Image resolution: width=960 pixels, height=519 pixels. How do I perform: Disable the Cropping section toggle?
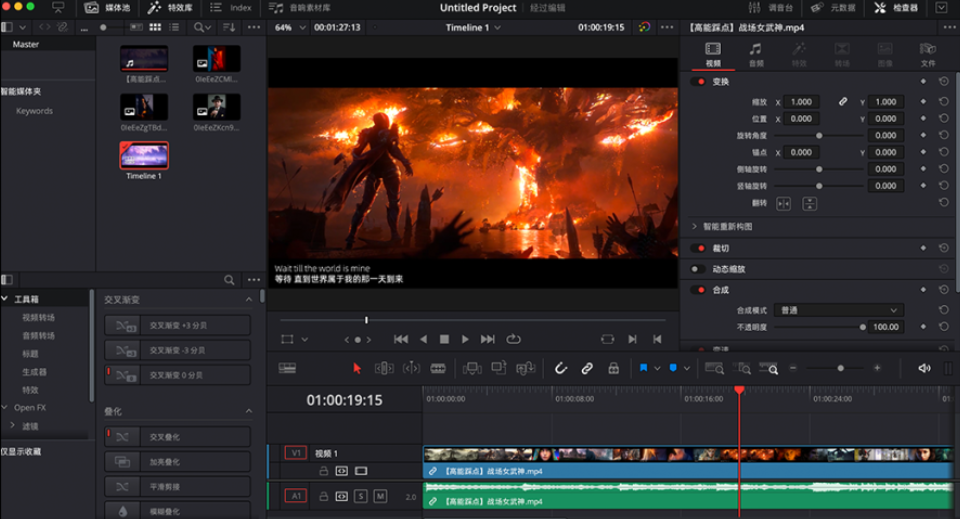(698, 248)
